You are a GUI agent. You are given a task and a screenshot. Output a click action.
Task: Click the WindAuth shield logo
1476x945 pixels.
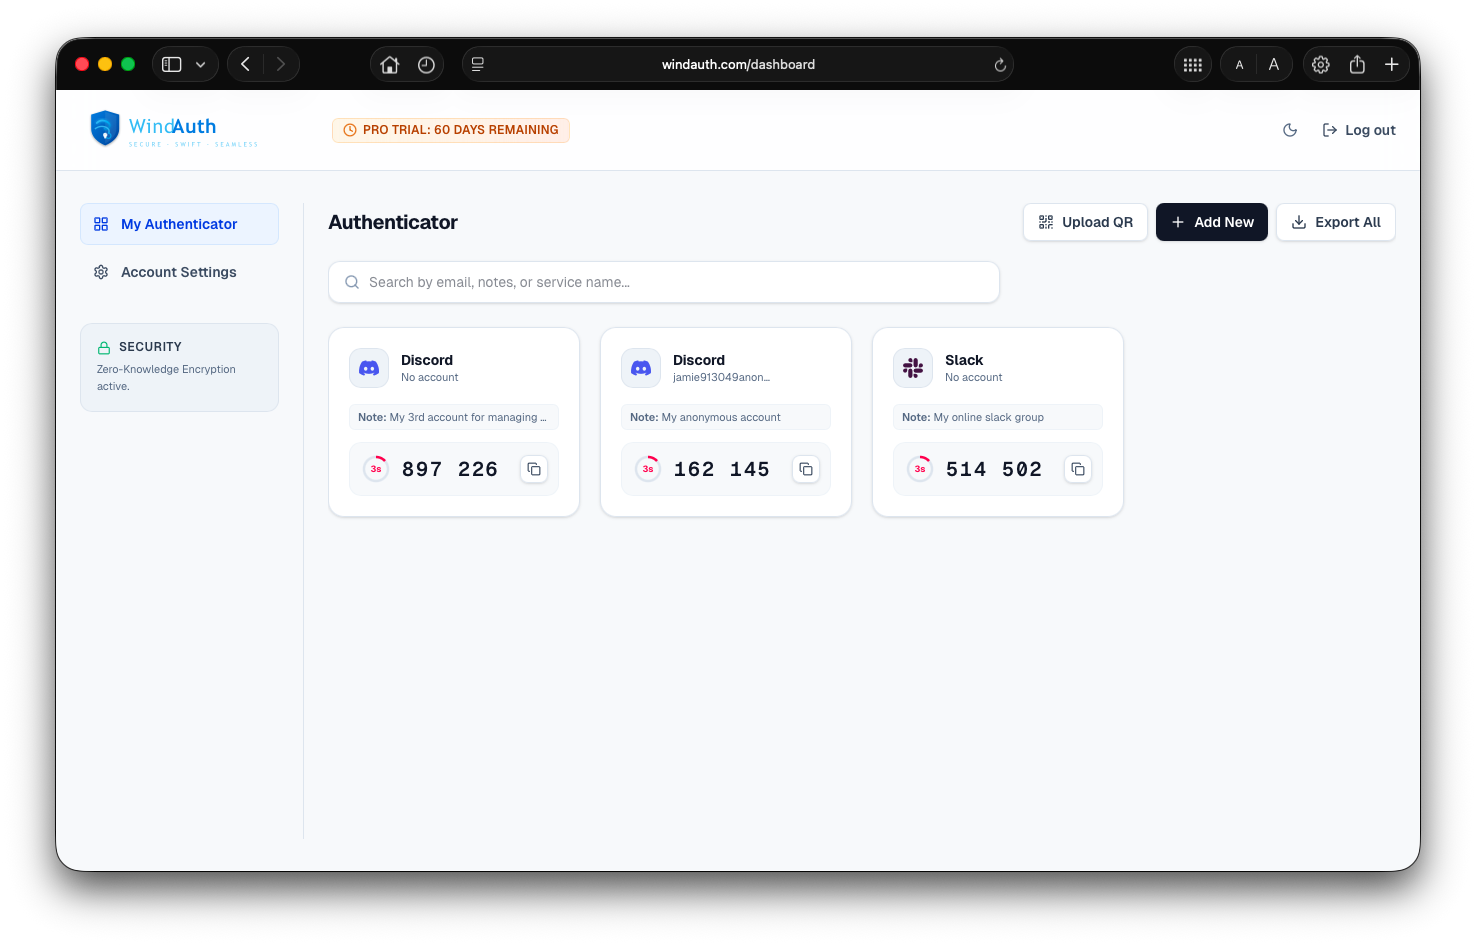pyautogui.click(x=105, y=128)
